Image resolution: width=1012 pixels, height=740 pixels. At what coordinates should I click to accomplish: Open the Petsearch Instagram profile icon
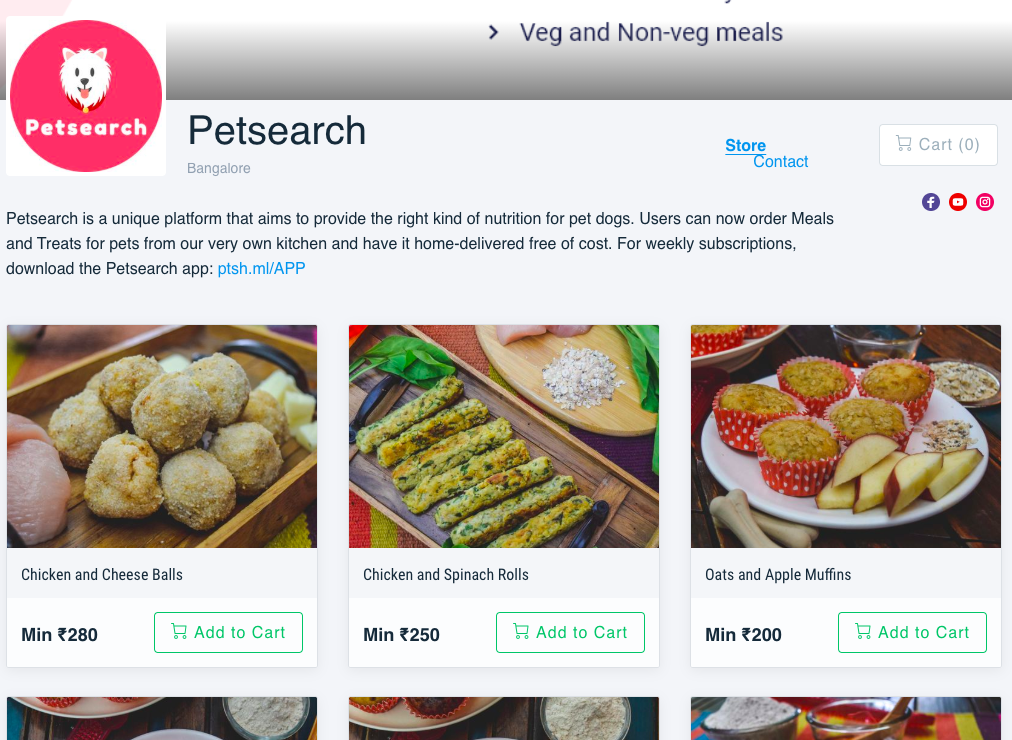(x=985, y=202)
